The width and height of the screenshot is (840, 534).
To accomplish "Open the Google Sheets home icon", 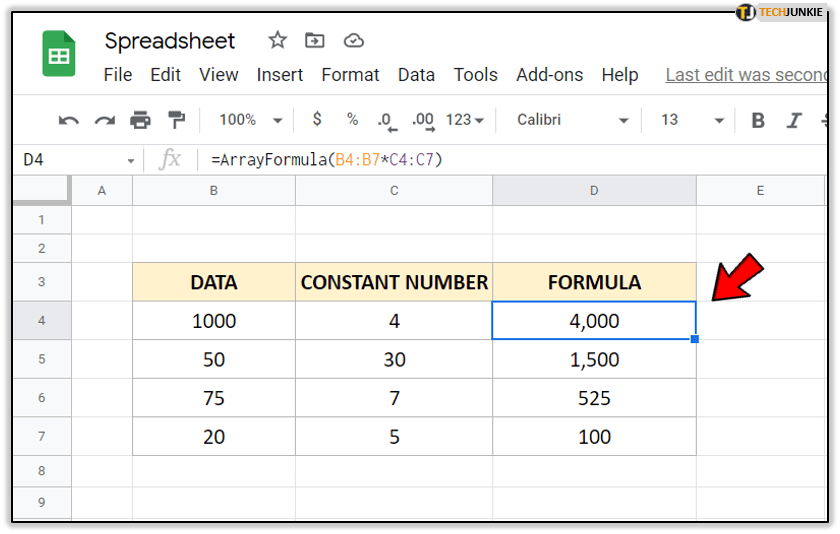I will [59, 53].
